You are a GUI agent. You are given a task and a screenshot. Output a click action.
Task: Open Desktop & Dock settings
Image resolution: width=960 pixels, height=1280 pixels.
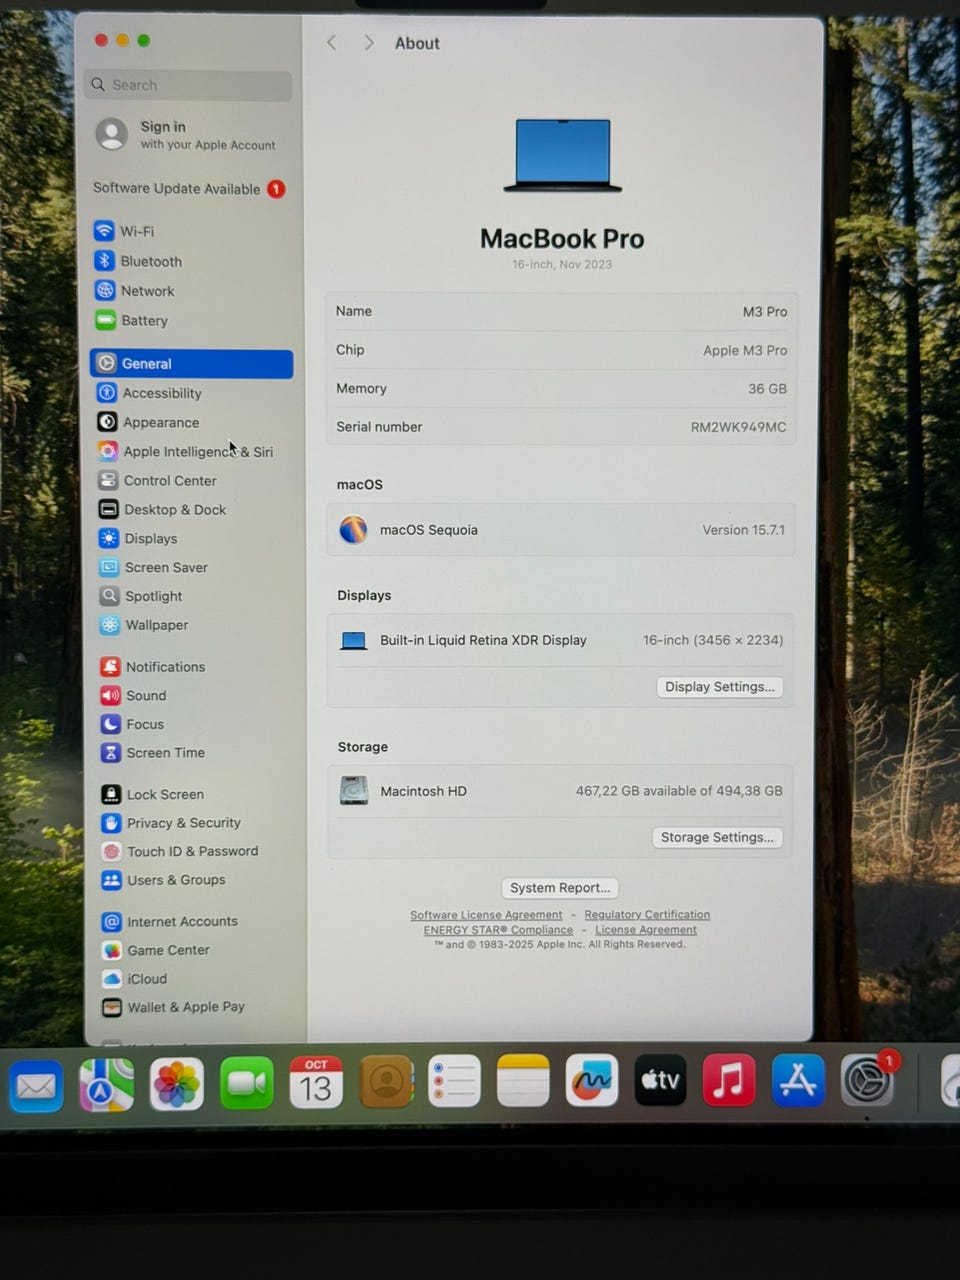(163, 509)
